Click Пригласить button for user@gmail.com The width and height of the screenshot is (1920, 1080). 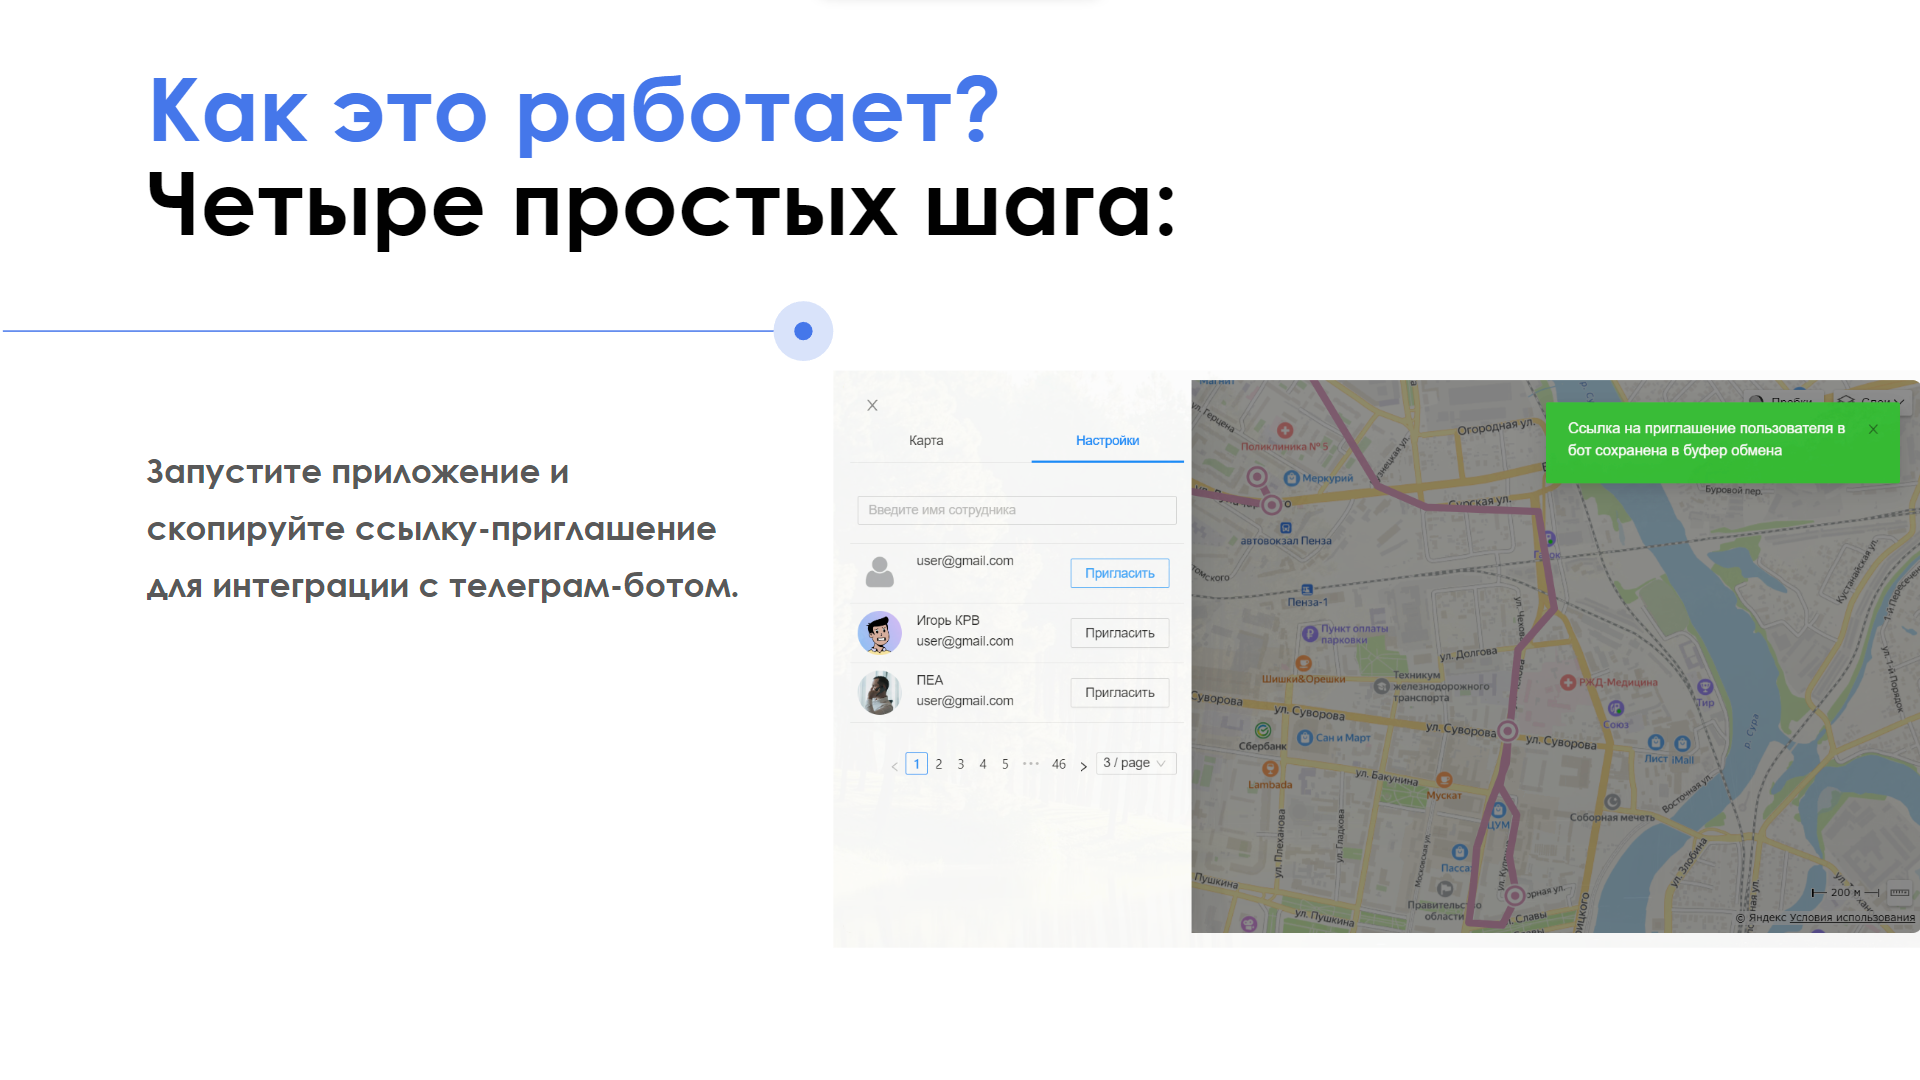1117,572
